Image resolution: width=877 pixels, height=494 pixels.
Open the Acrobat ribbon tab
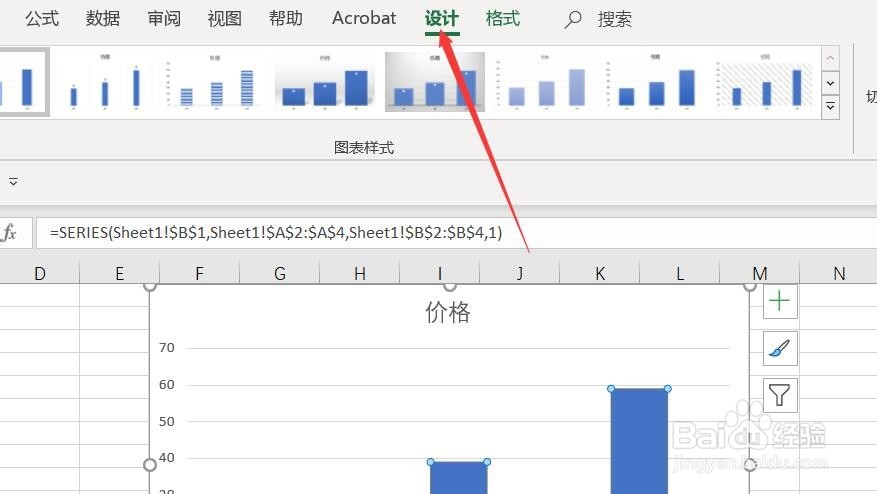pos(364,18)
